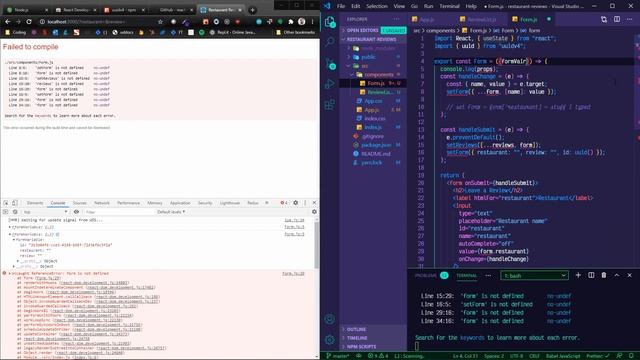
Task: Open the Default levels dropdown in console
Action: (171, 212)
